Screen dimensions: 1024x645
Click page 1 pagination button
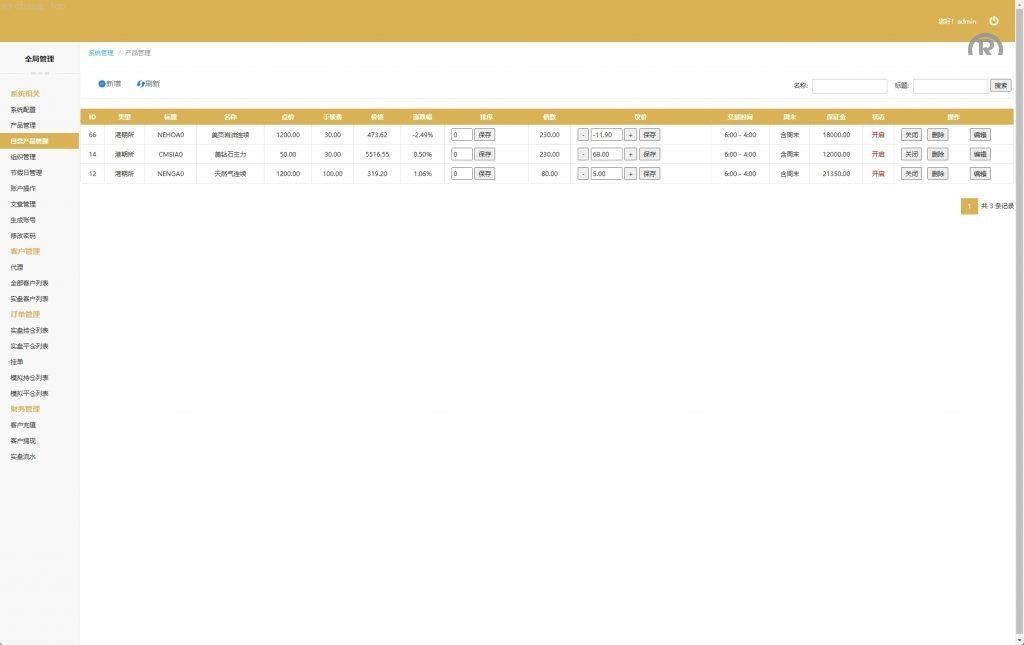tap(968, 206)
